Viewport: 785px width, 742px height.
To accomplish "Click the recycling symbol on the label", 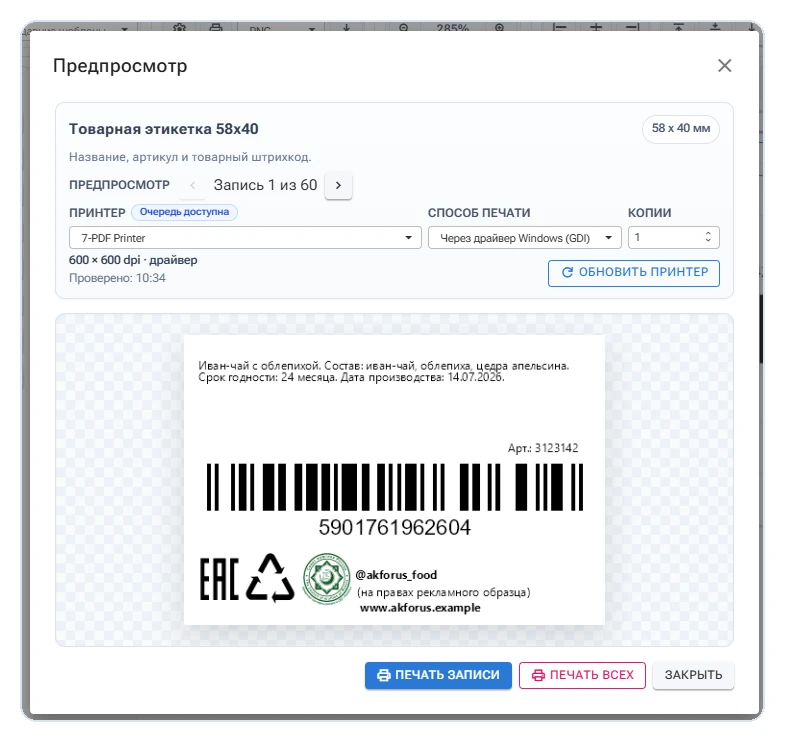I will [270, 578].
